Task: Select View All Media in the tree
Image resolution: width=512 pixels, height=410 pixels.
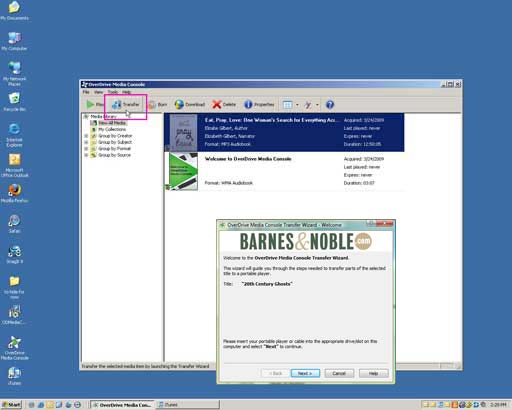Action: [112, 123]
